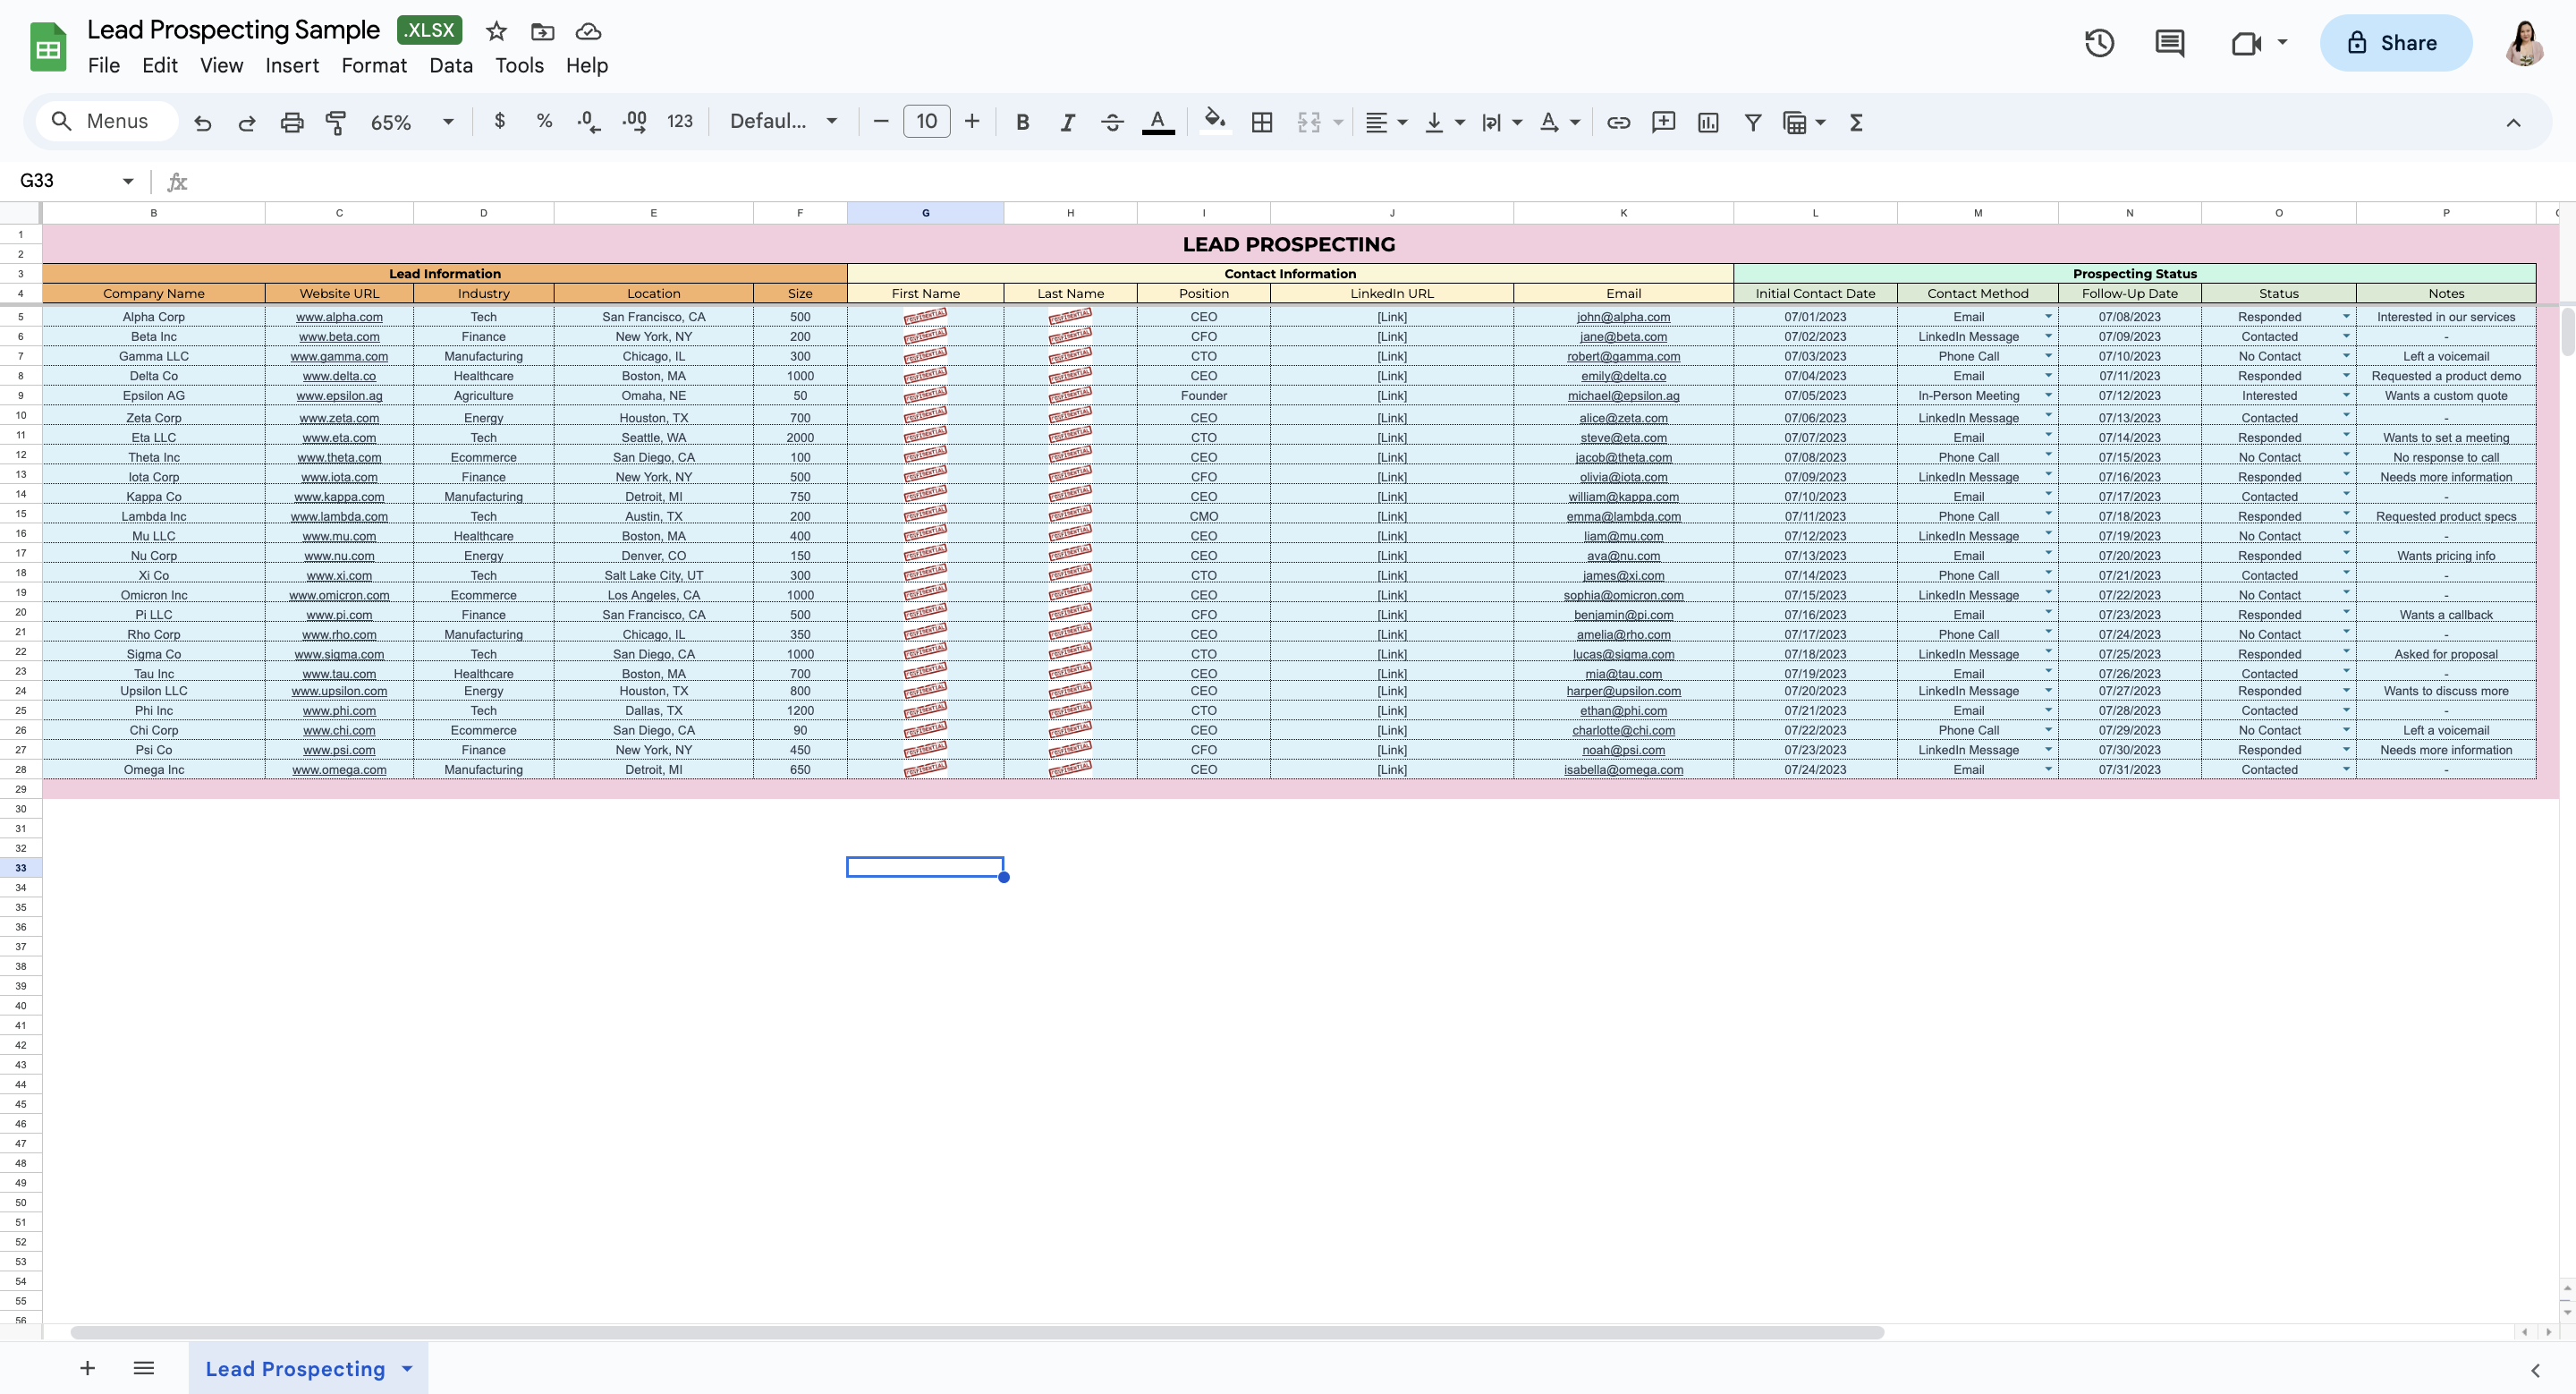Open the fill color bucket tool
The width and height of the screenshot is (2576, 1394).
(x=1214, y=122)
